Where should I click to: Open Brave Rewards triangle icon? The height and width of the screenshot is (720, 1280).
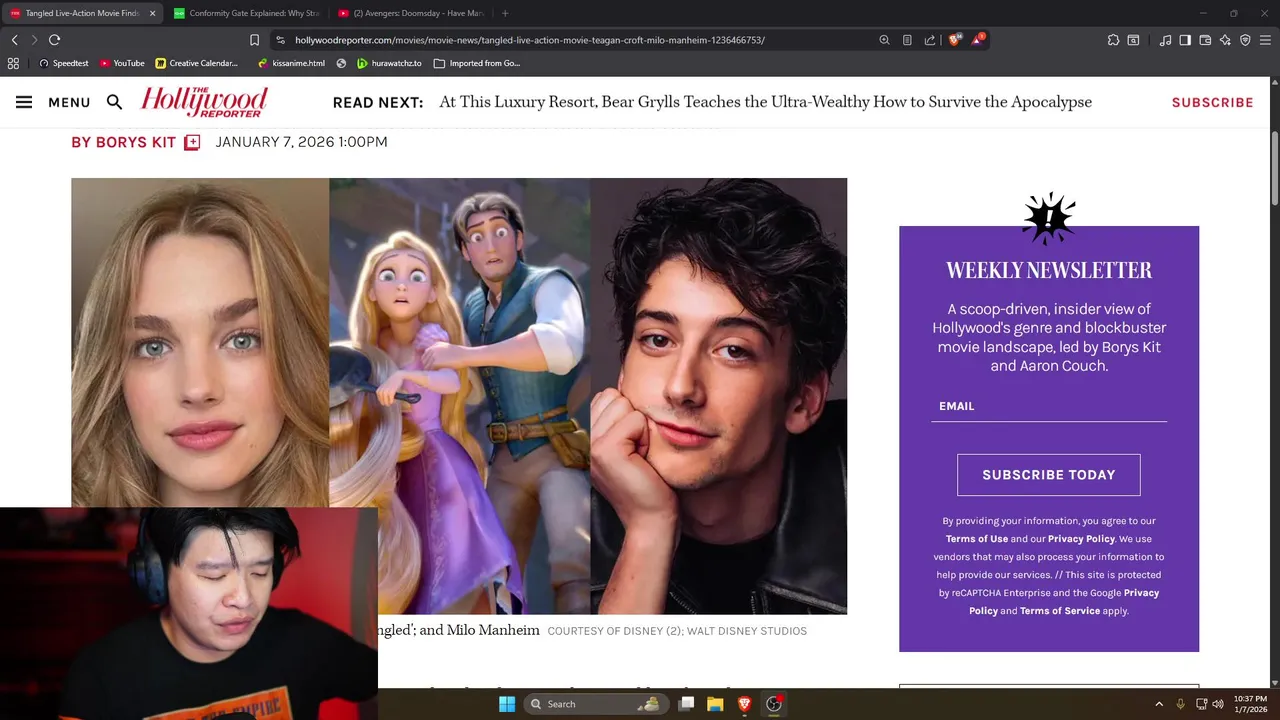pyautogui.click(x=979, y=40)
